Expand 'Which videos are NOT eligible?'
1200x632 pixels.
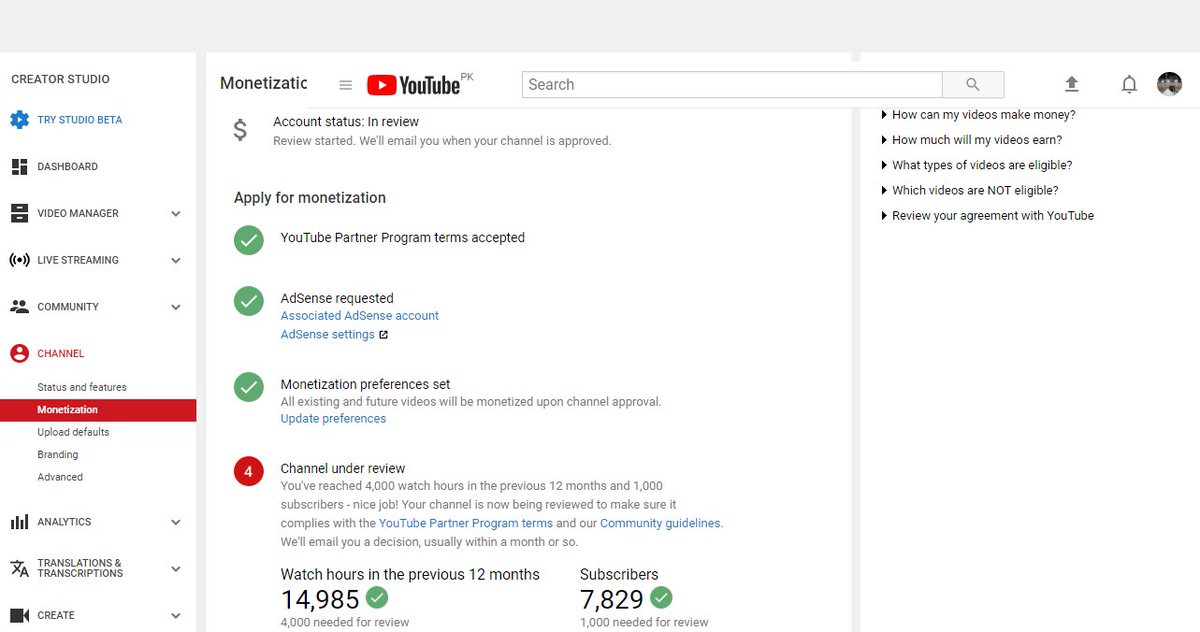click(x=969, y=190)
